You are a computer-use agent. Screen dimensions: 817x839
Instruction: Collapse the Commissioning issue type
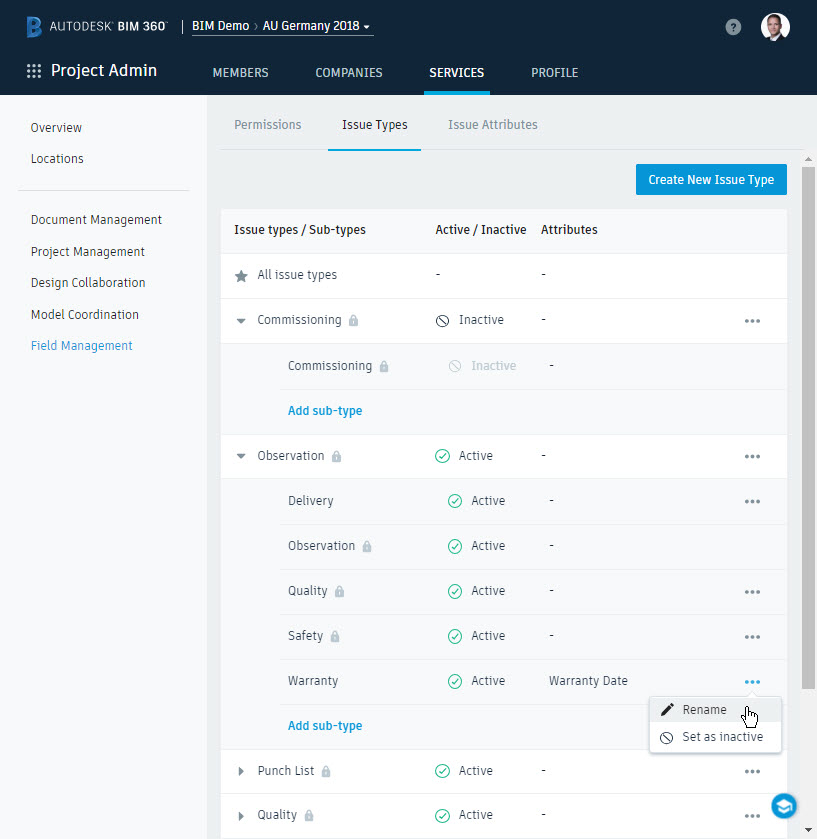pos(240,320)
